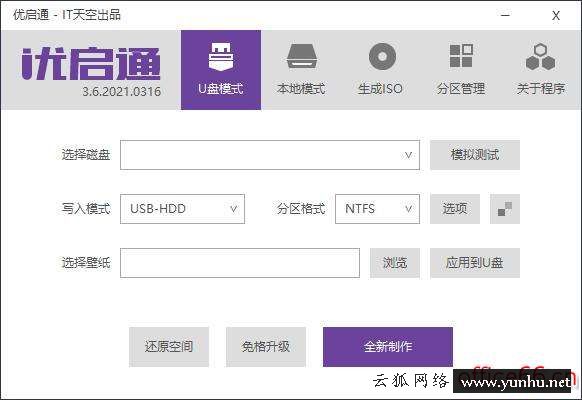Open the 分区格式 NTFS dropdown

377,209
